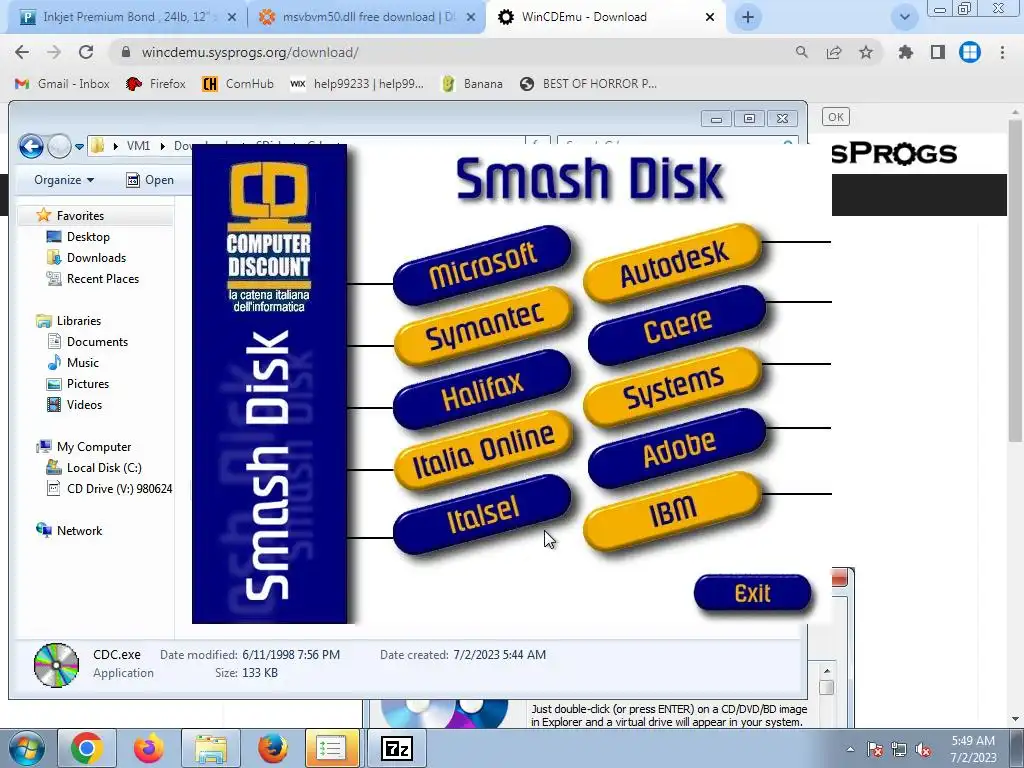Open Chrome tab search dropdown
Viewport: 1024px width, 768px height.
tap(904, 18)
